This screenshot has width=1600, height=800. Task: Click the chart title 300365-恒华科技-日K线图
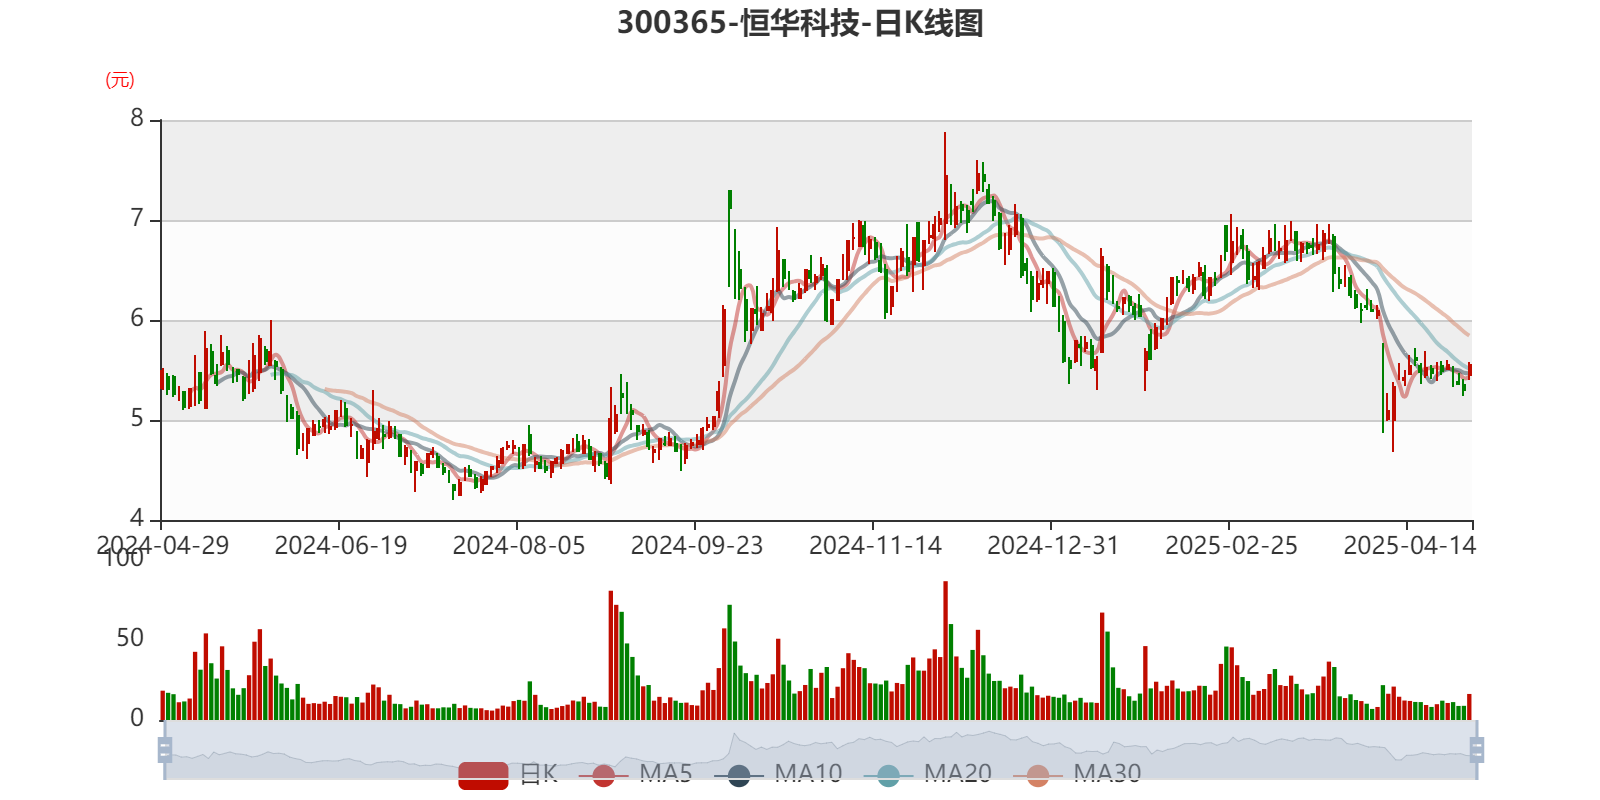click(x=800, y=22)
